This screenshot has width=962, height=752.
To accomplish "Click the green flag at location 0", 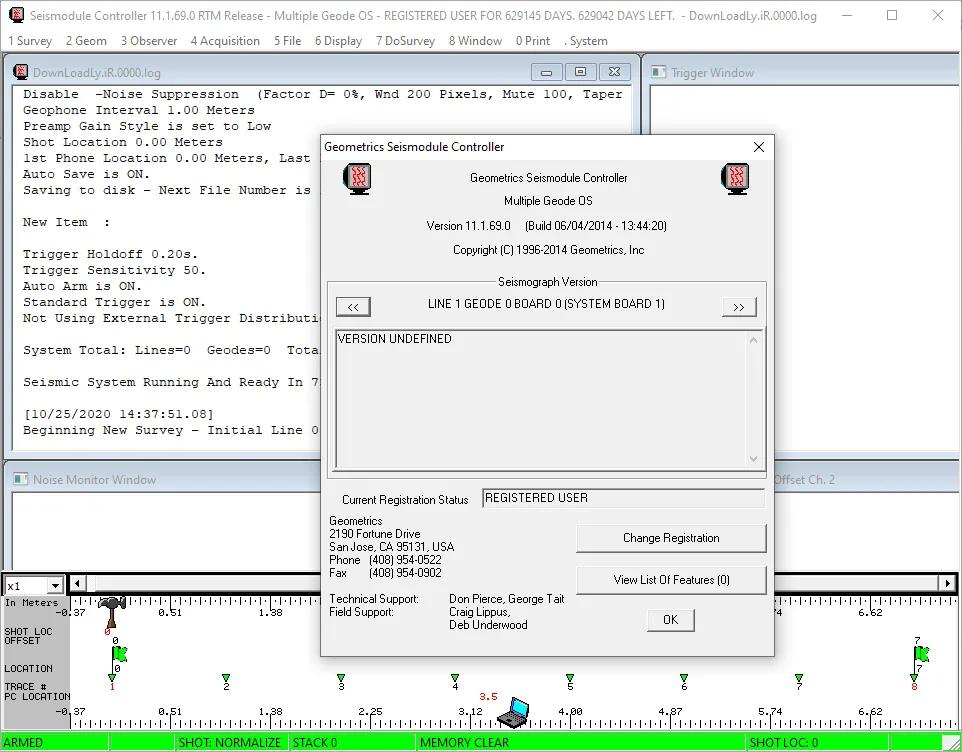I will (119, 654).
